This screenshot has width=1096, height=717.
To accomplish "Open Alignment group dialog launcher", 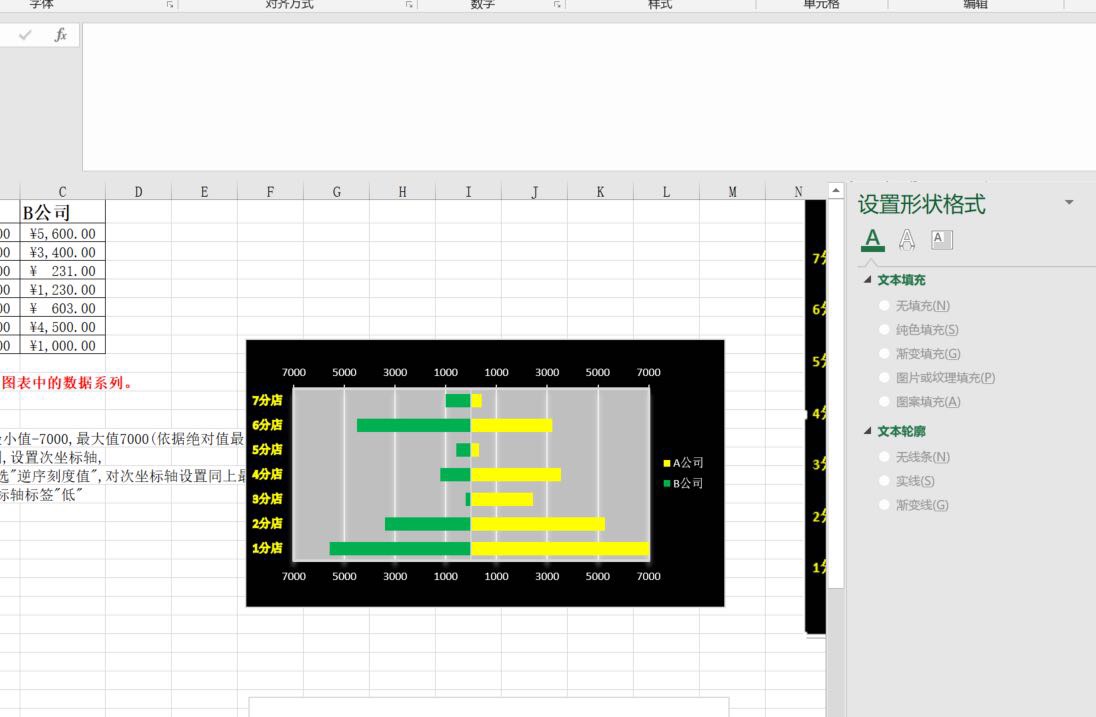I will point(409,5).
